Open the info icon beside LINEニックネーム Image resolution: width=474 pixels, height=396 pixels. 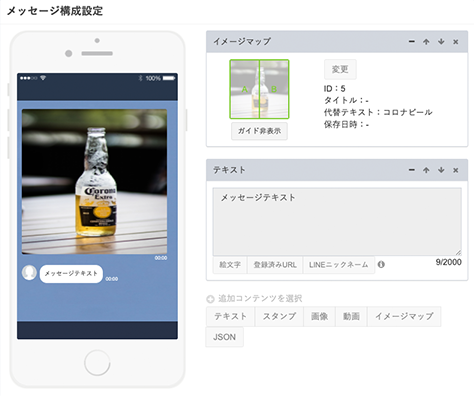(x=381, y=265)
